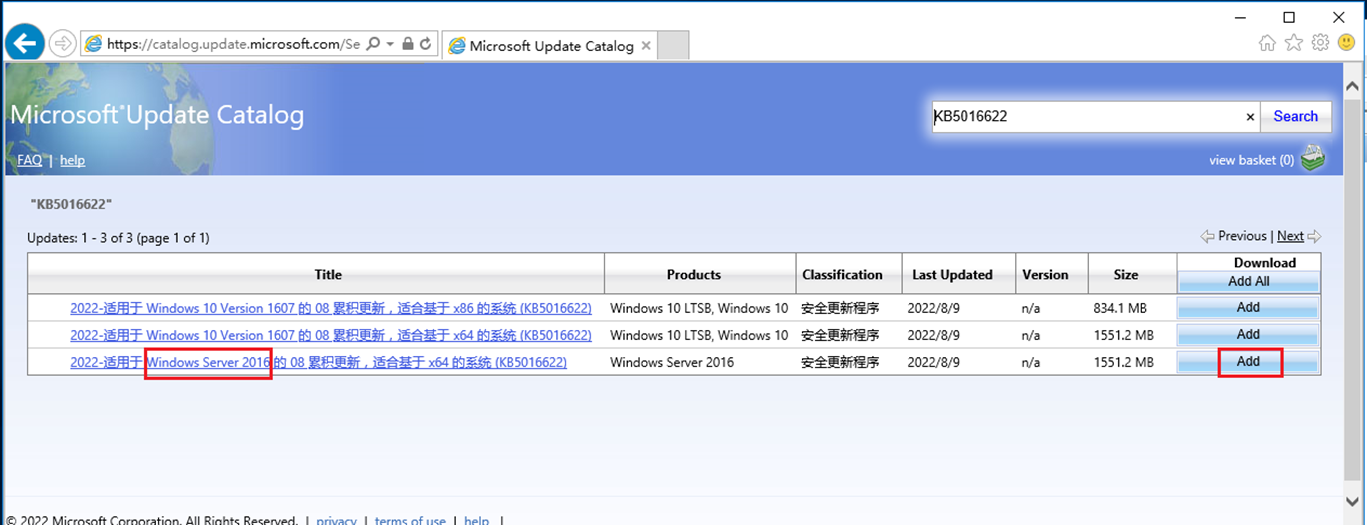This screenshot has height=525, width=1367.
Task: Open Favorites star icon
Action: click(1294, 43)
